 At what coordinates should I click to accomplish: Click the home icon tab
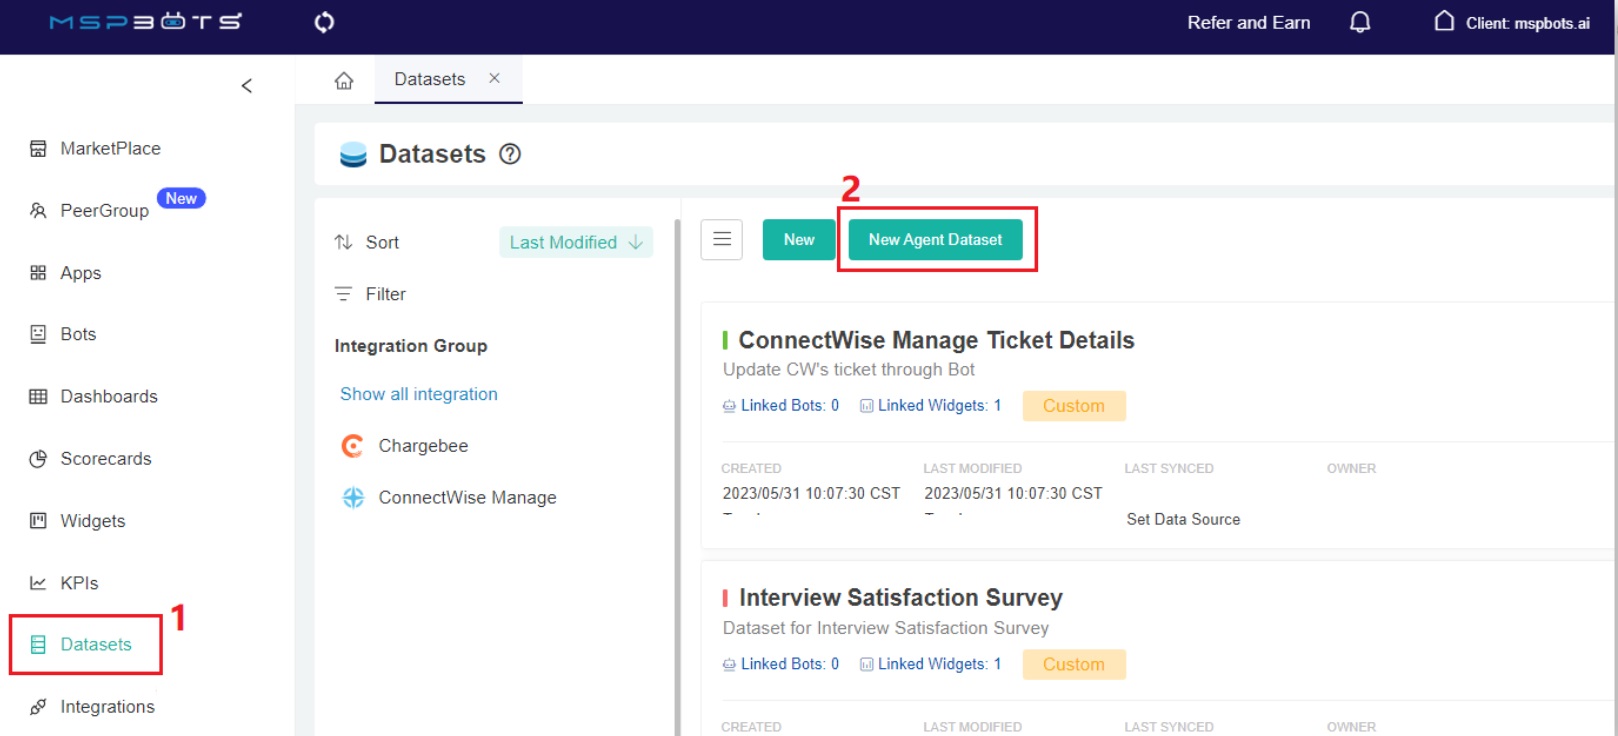[344, 80]
